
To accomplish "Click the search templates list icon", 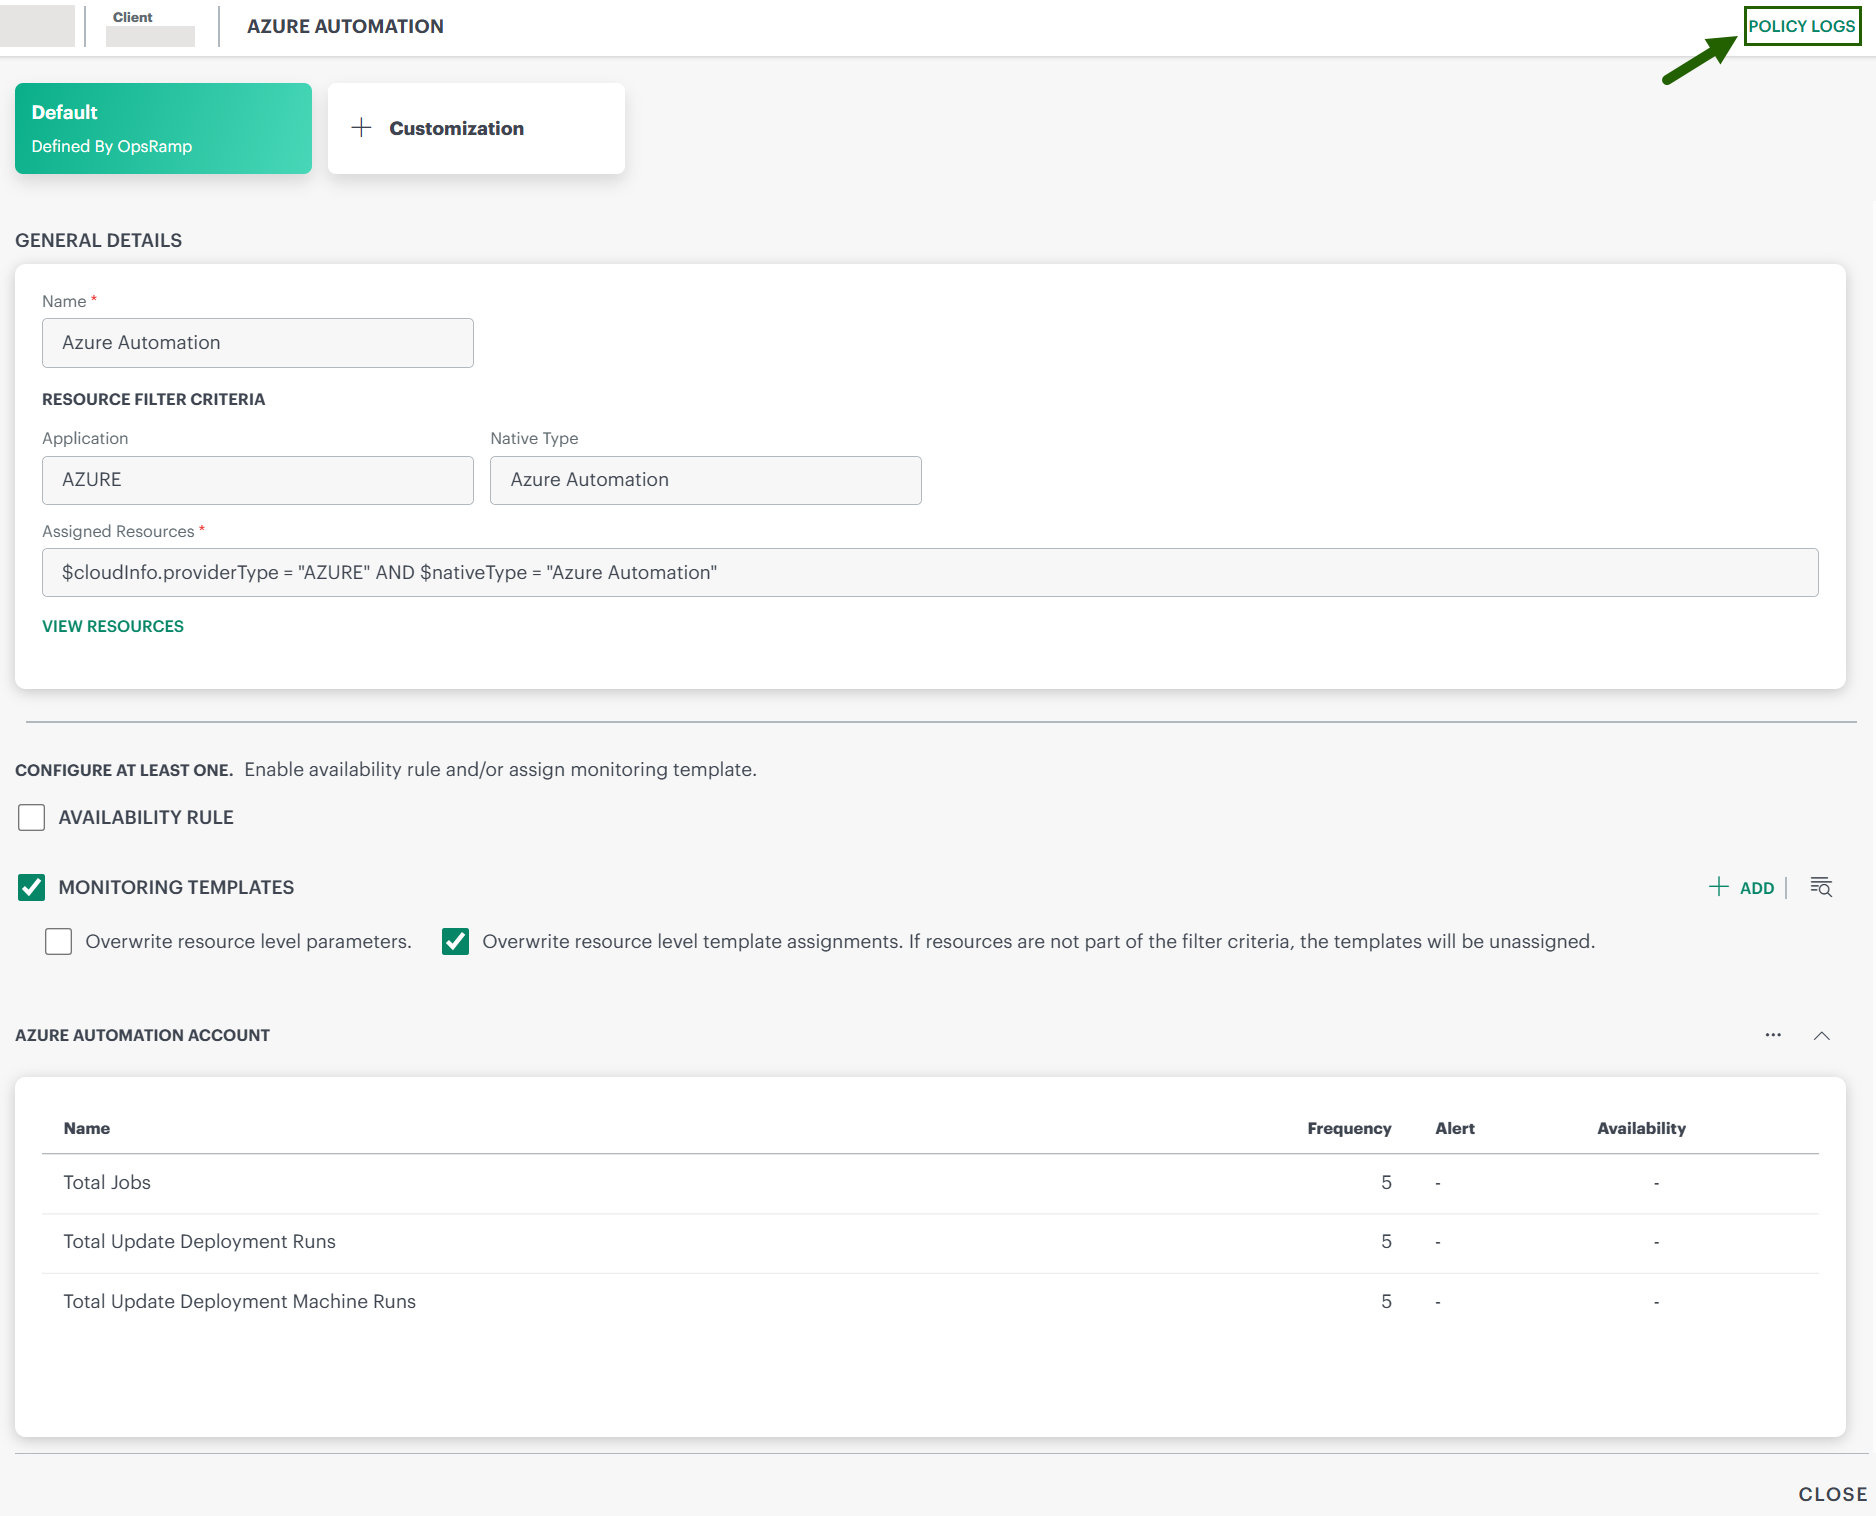I will [x=1821, y=887].
